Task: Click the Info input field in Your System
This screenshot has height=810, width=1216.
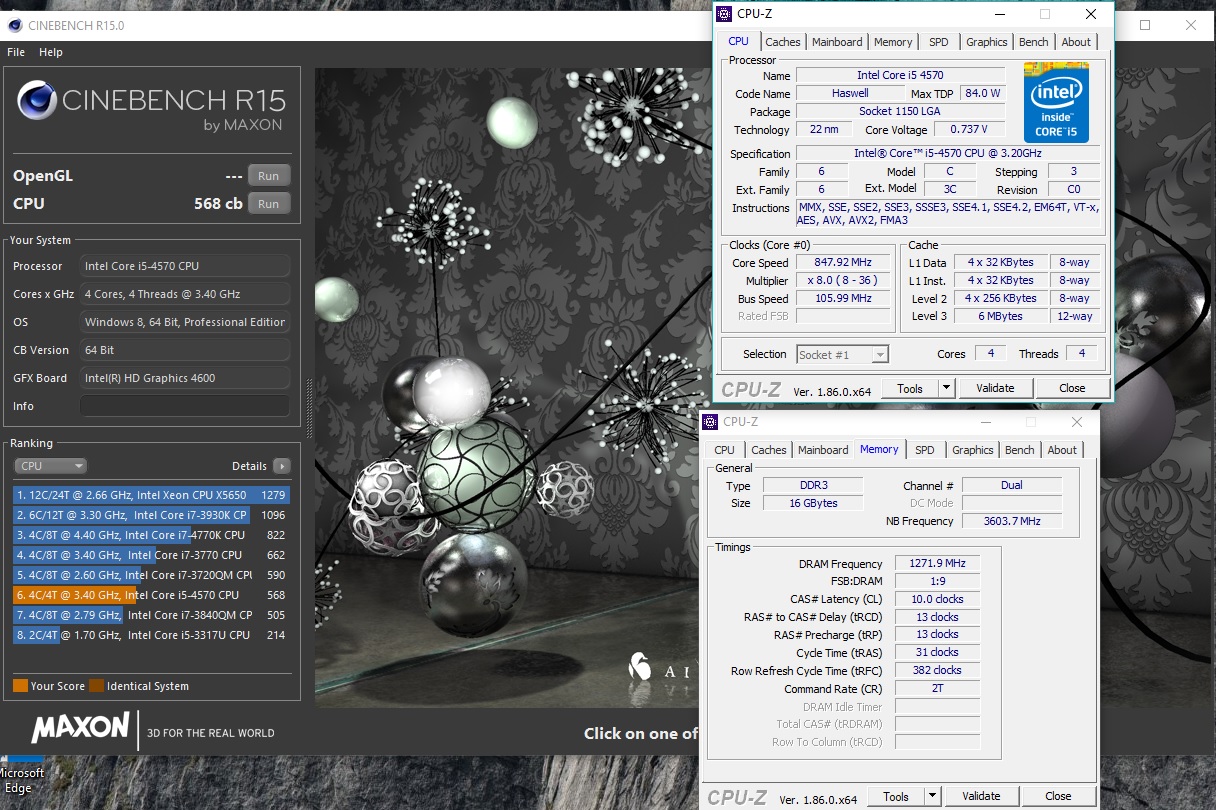Action: [x=185, y=406]
